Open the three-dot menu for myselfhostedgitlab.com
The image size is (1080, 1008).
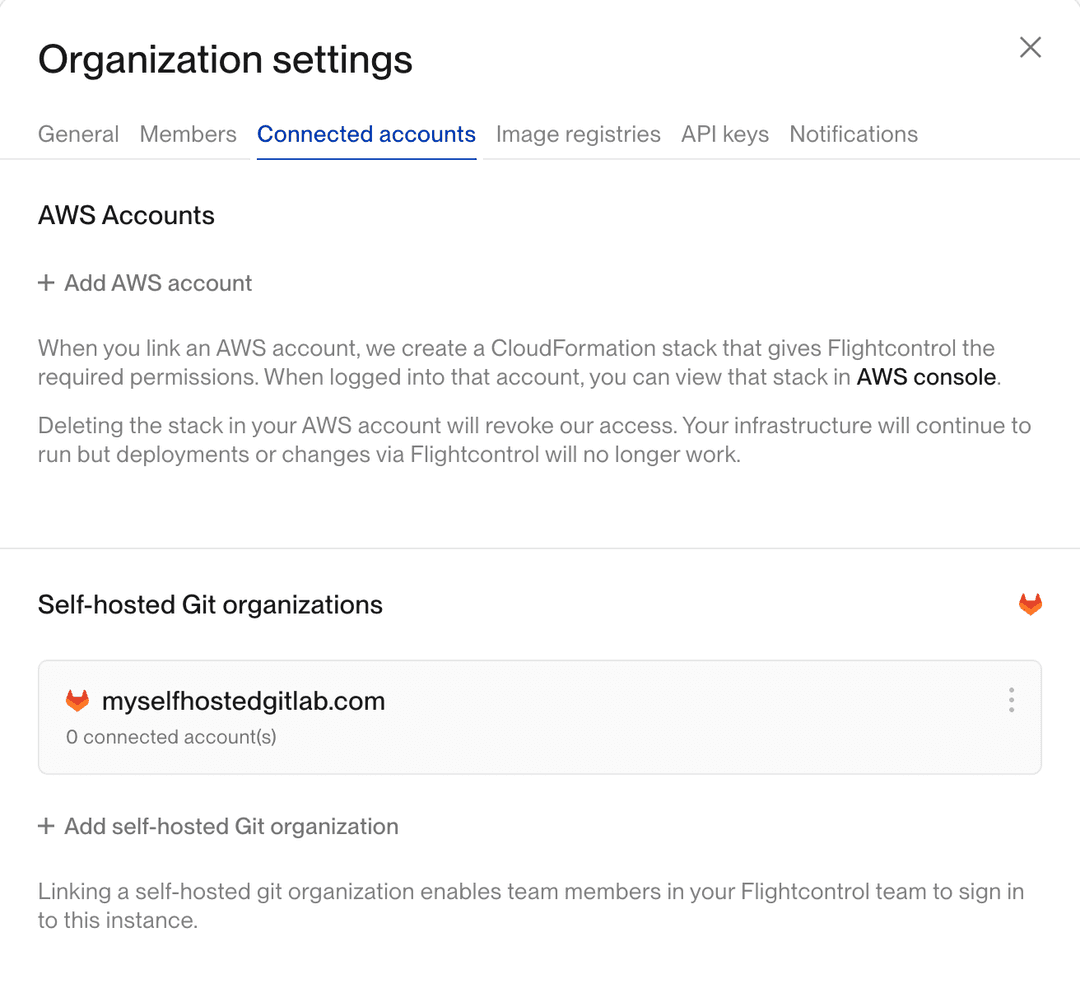pyautogui.click(x=1011, y=700)
